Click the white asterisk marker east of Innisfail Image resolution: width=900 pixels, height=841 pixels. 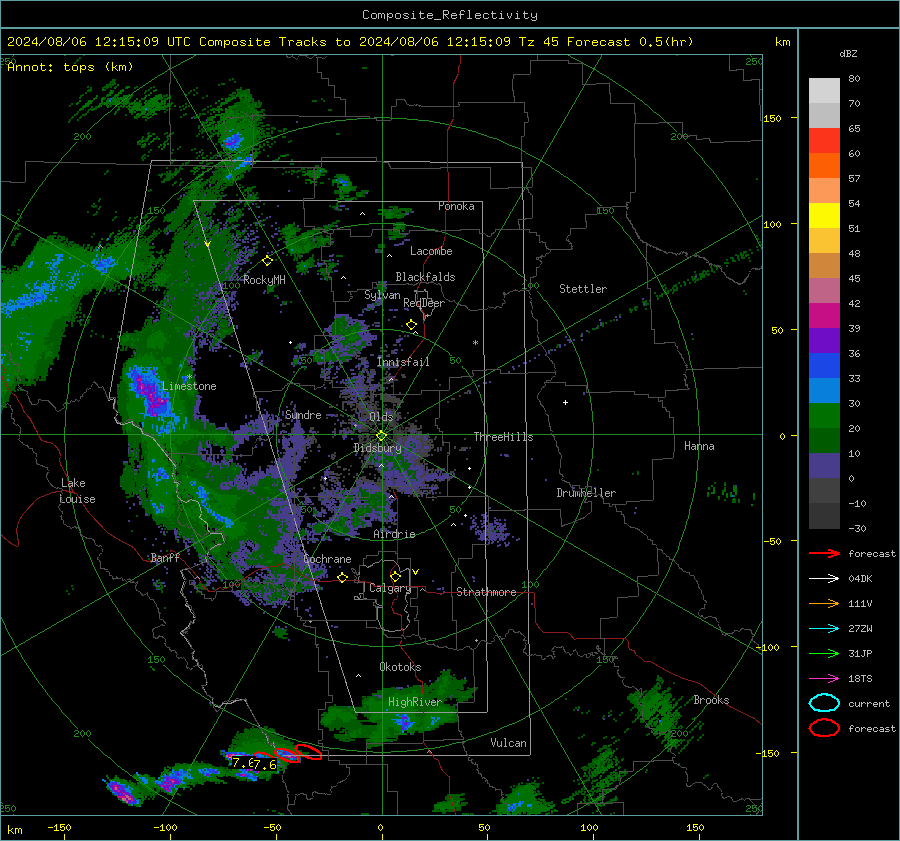click(475, 343)
